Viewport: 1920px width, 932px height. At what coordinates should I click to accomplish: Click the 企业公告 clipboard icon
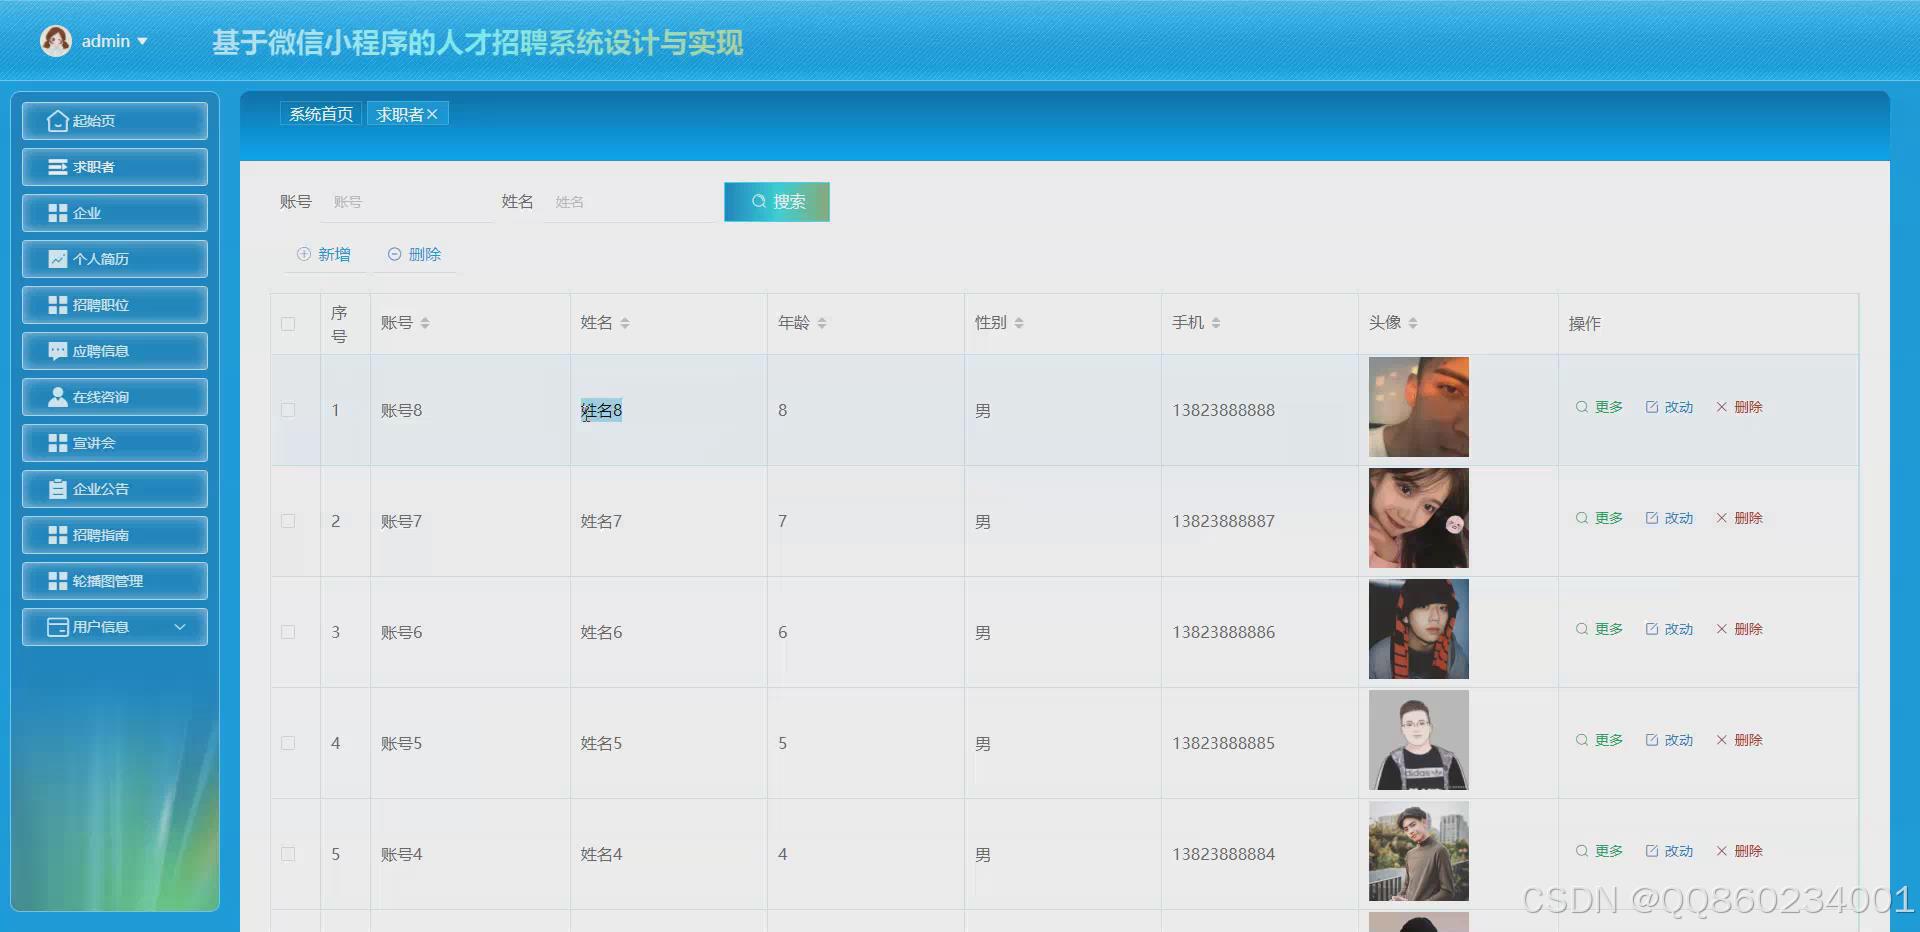coord(58,489)
